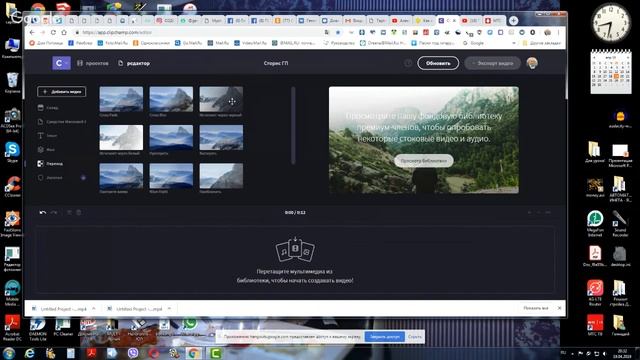Screen dimensions: 640x360
Task: Click the undo arrow on the timeline toolbar
Action: pyautogui.click(x=42, y=213)
